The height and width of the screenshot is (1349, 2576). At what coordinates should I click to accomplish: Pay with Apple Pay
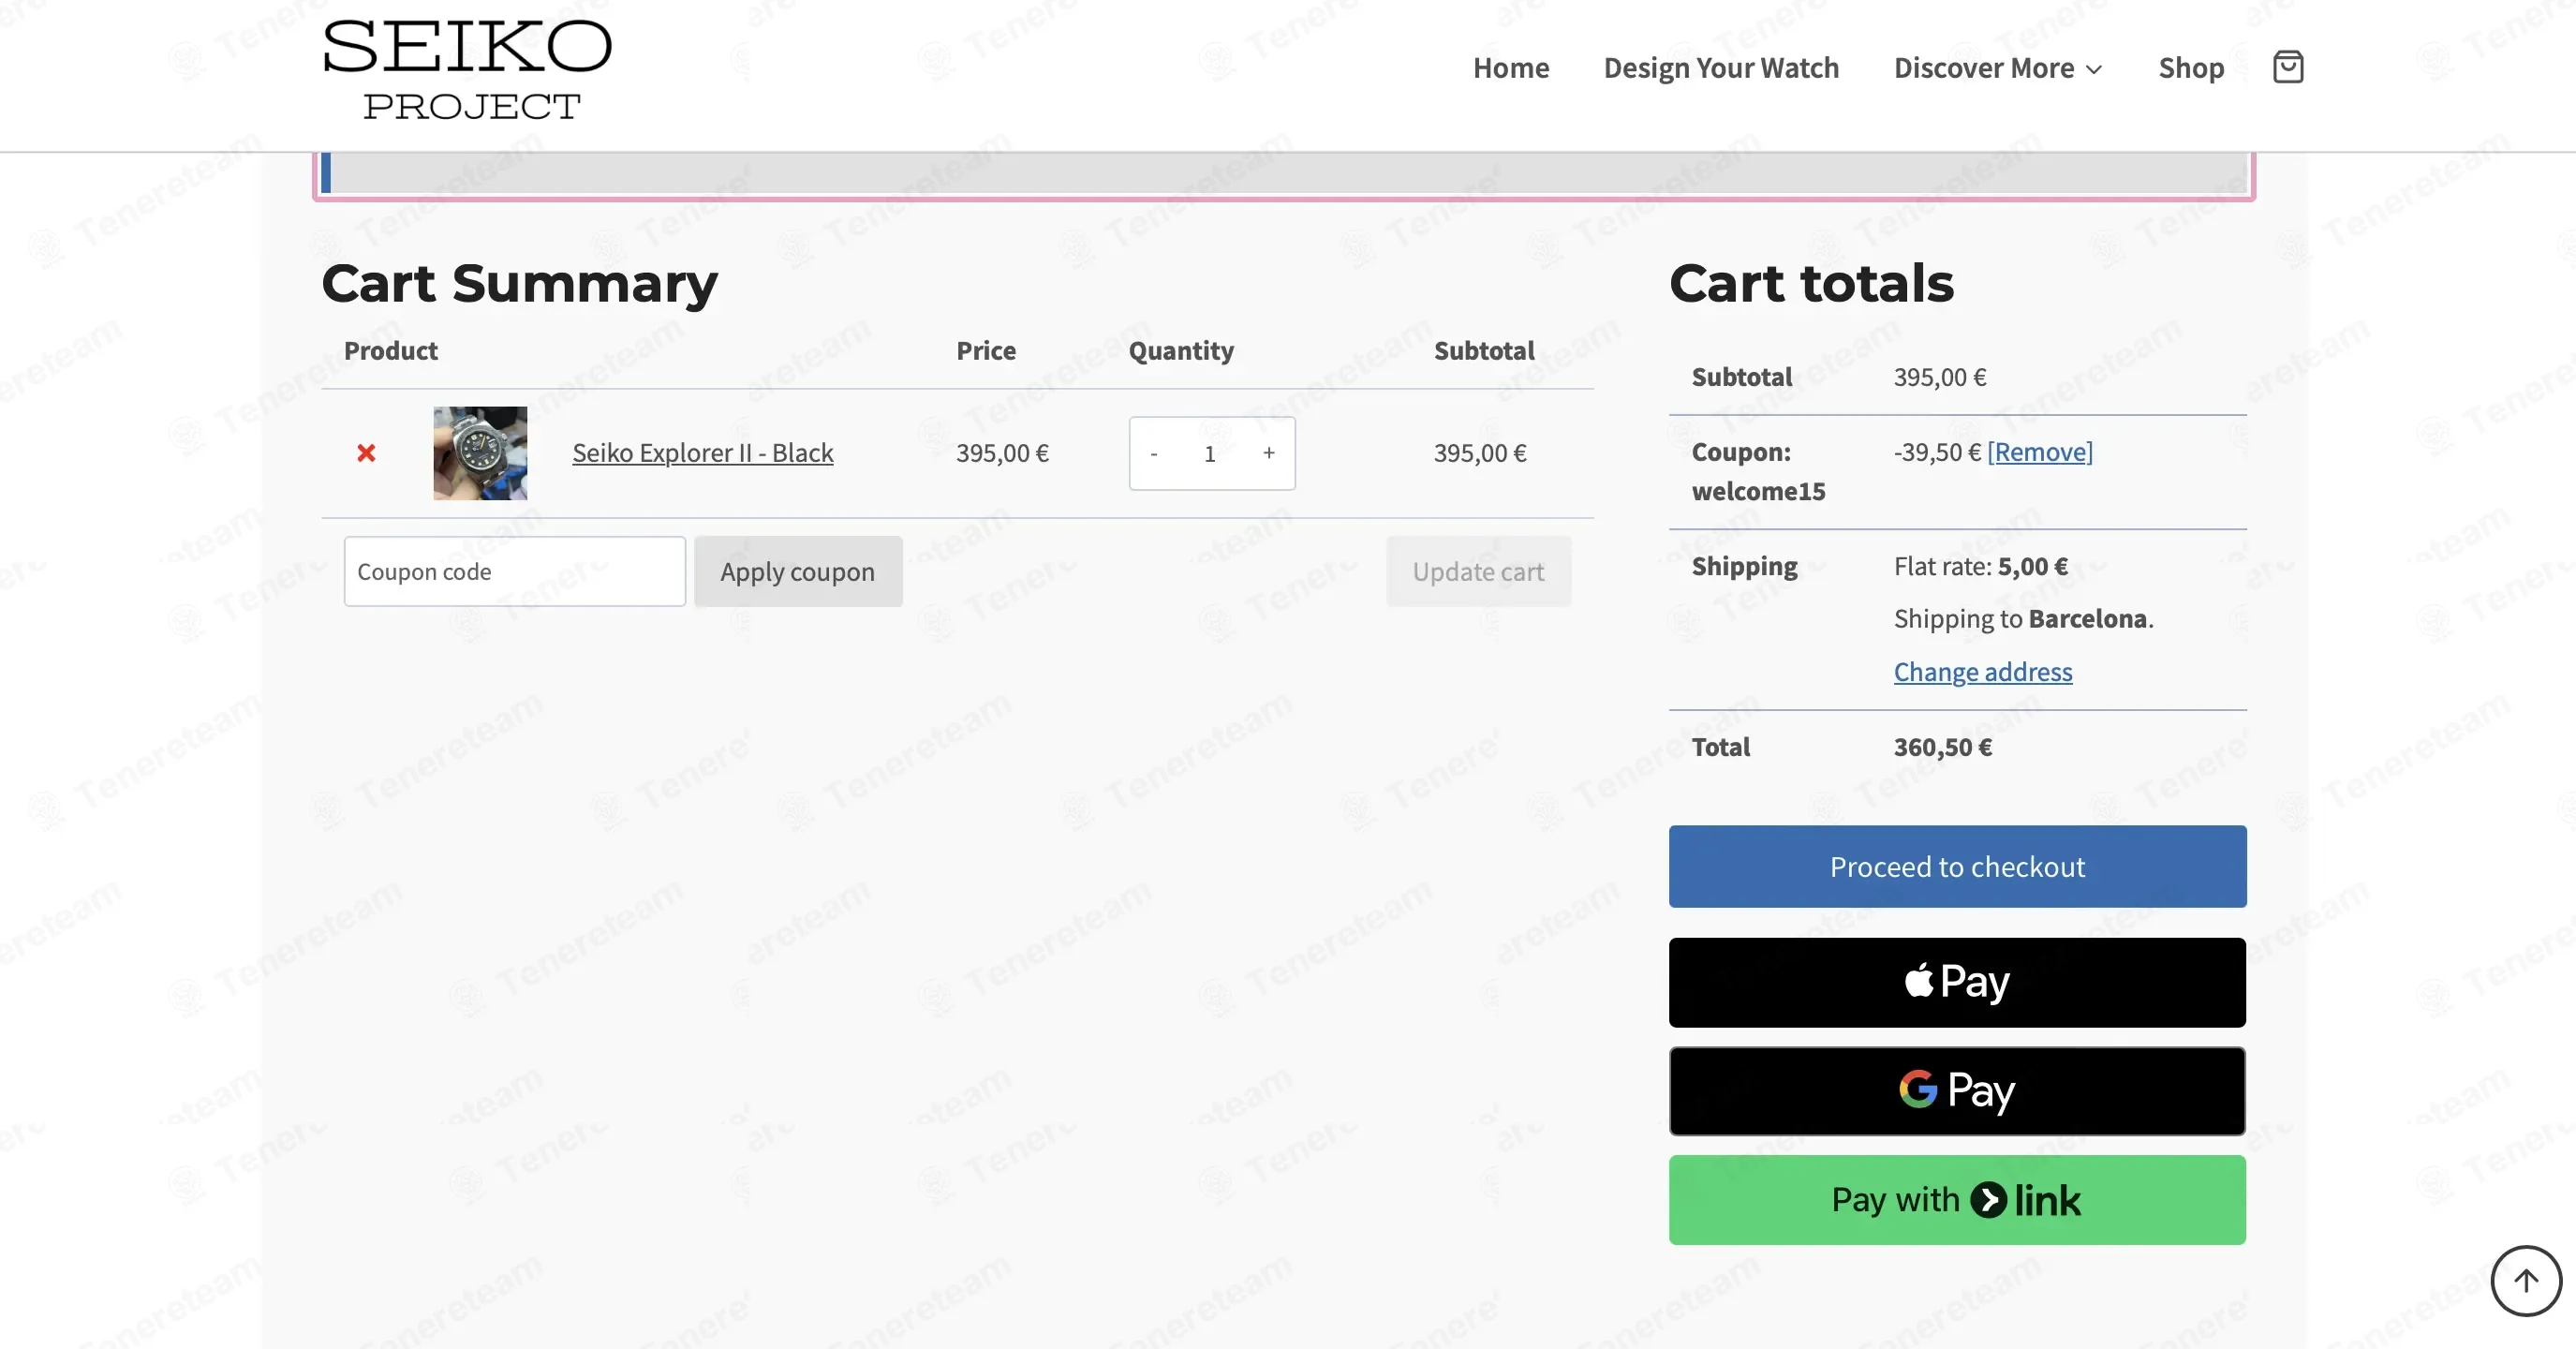(x=1957, y=983)
